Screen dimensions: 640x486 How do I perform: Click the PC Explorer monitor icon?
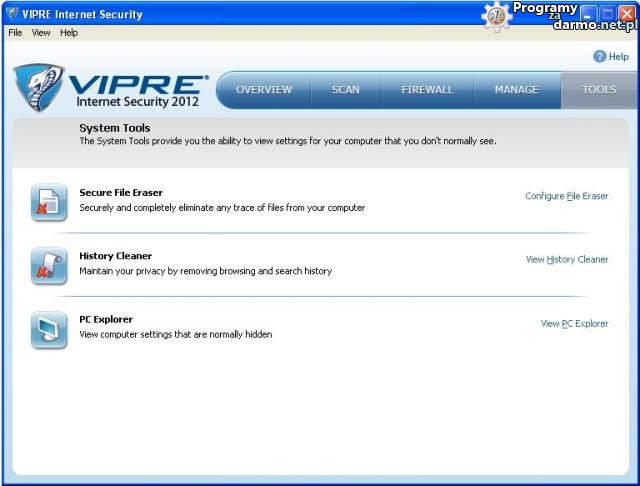click(x=48, y=329)
